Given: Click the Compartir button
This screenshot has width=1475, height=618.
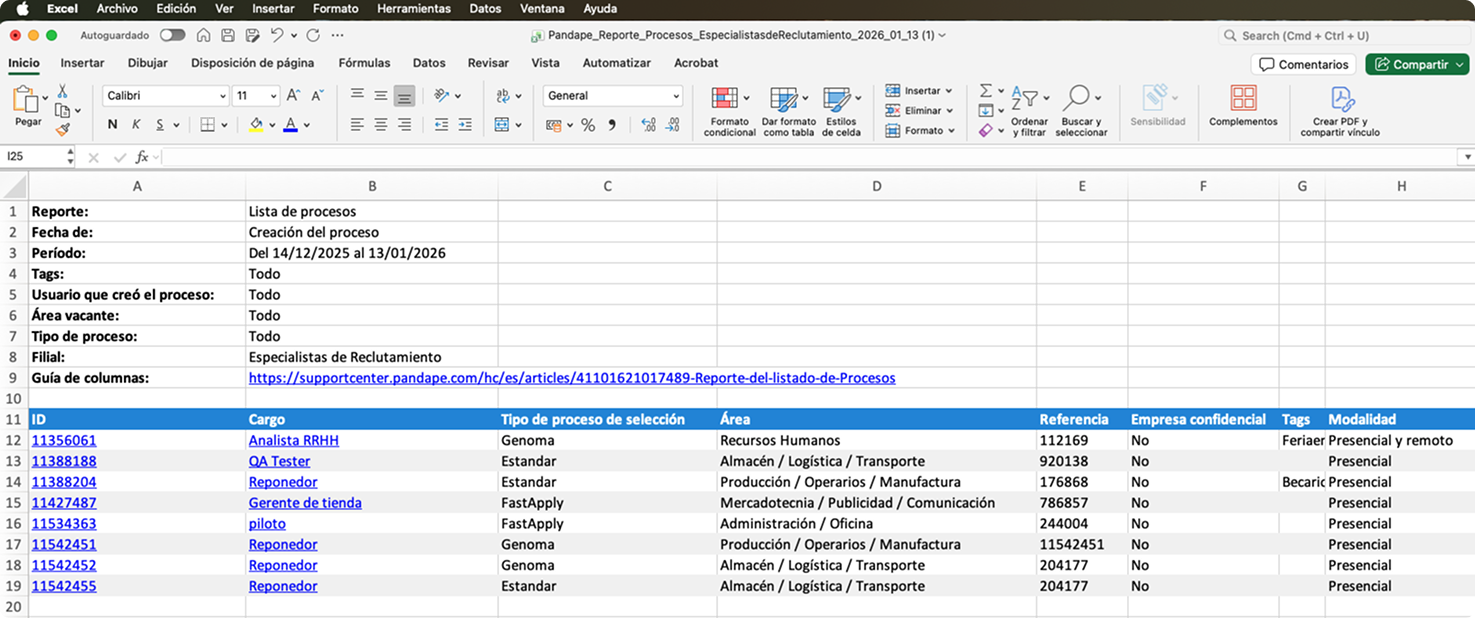Looking at the screenshot, I should coord(1417,62).
